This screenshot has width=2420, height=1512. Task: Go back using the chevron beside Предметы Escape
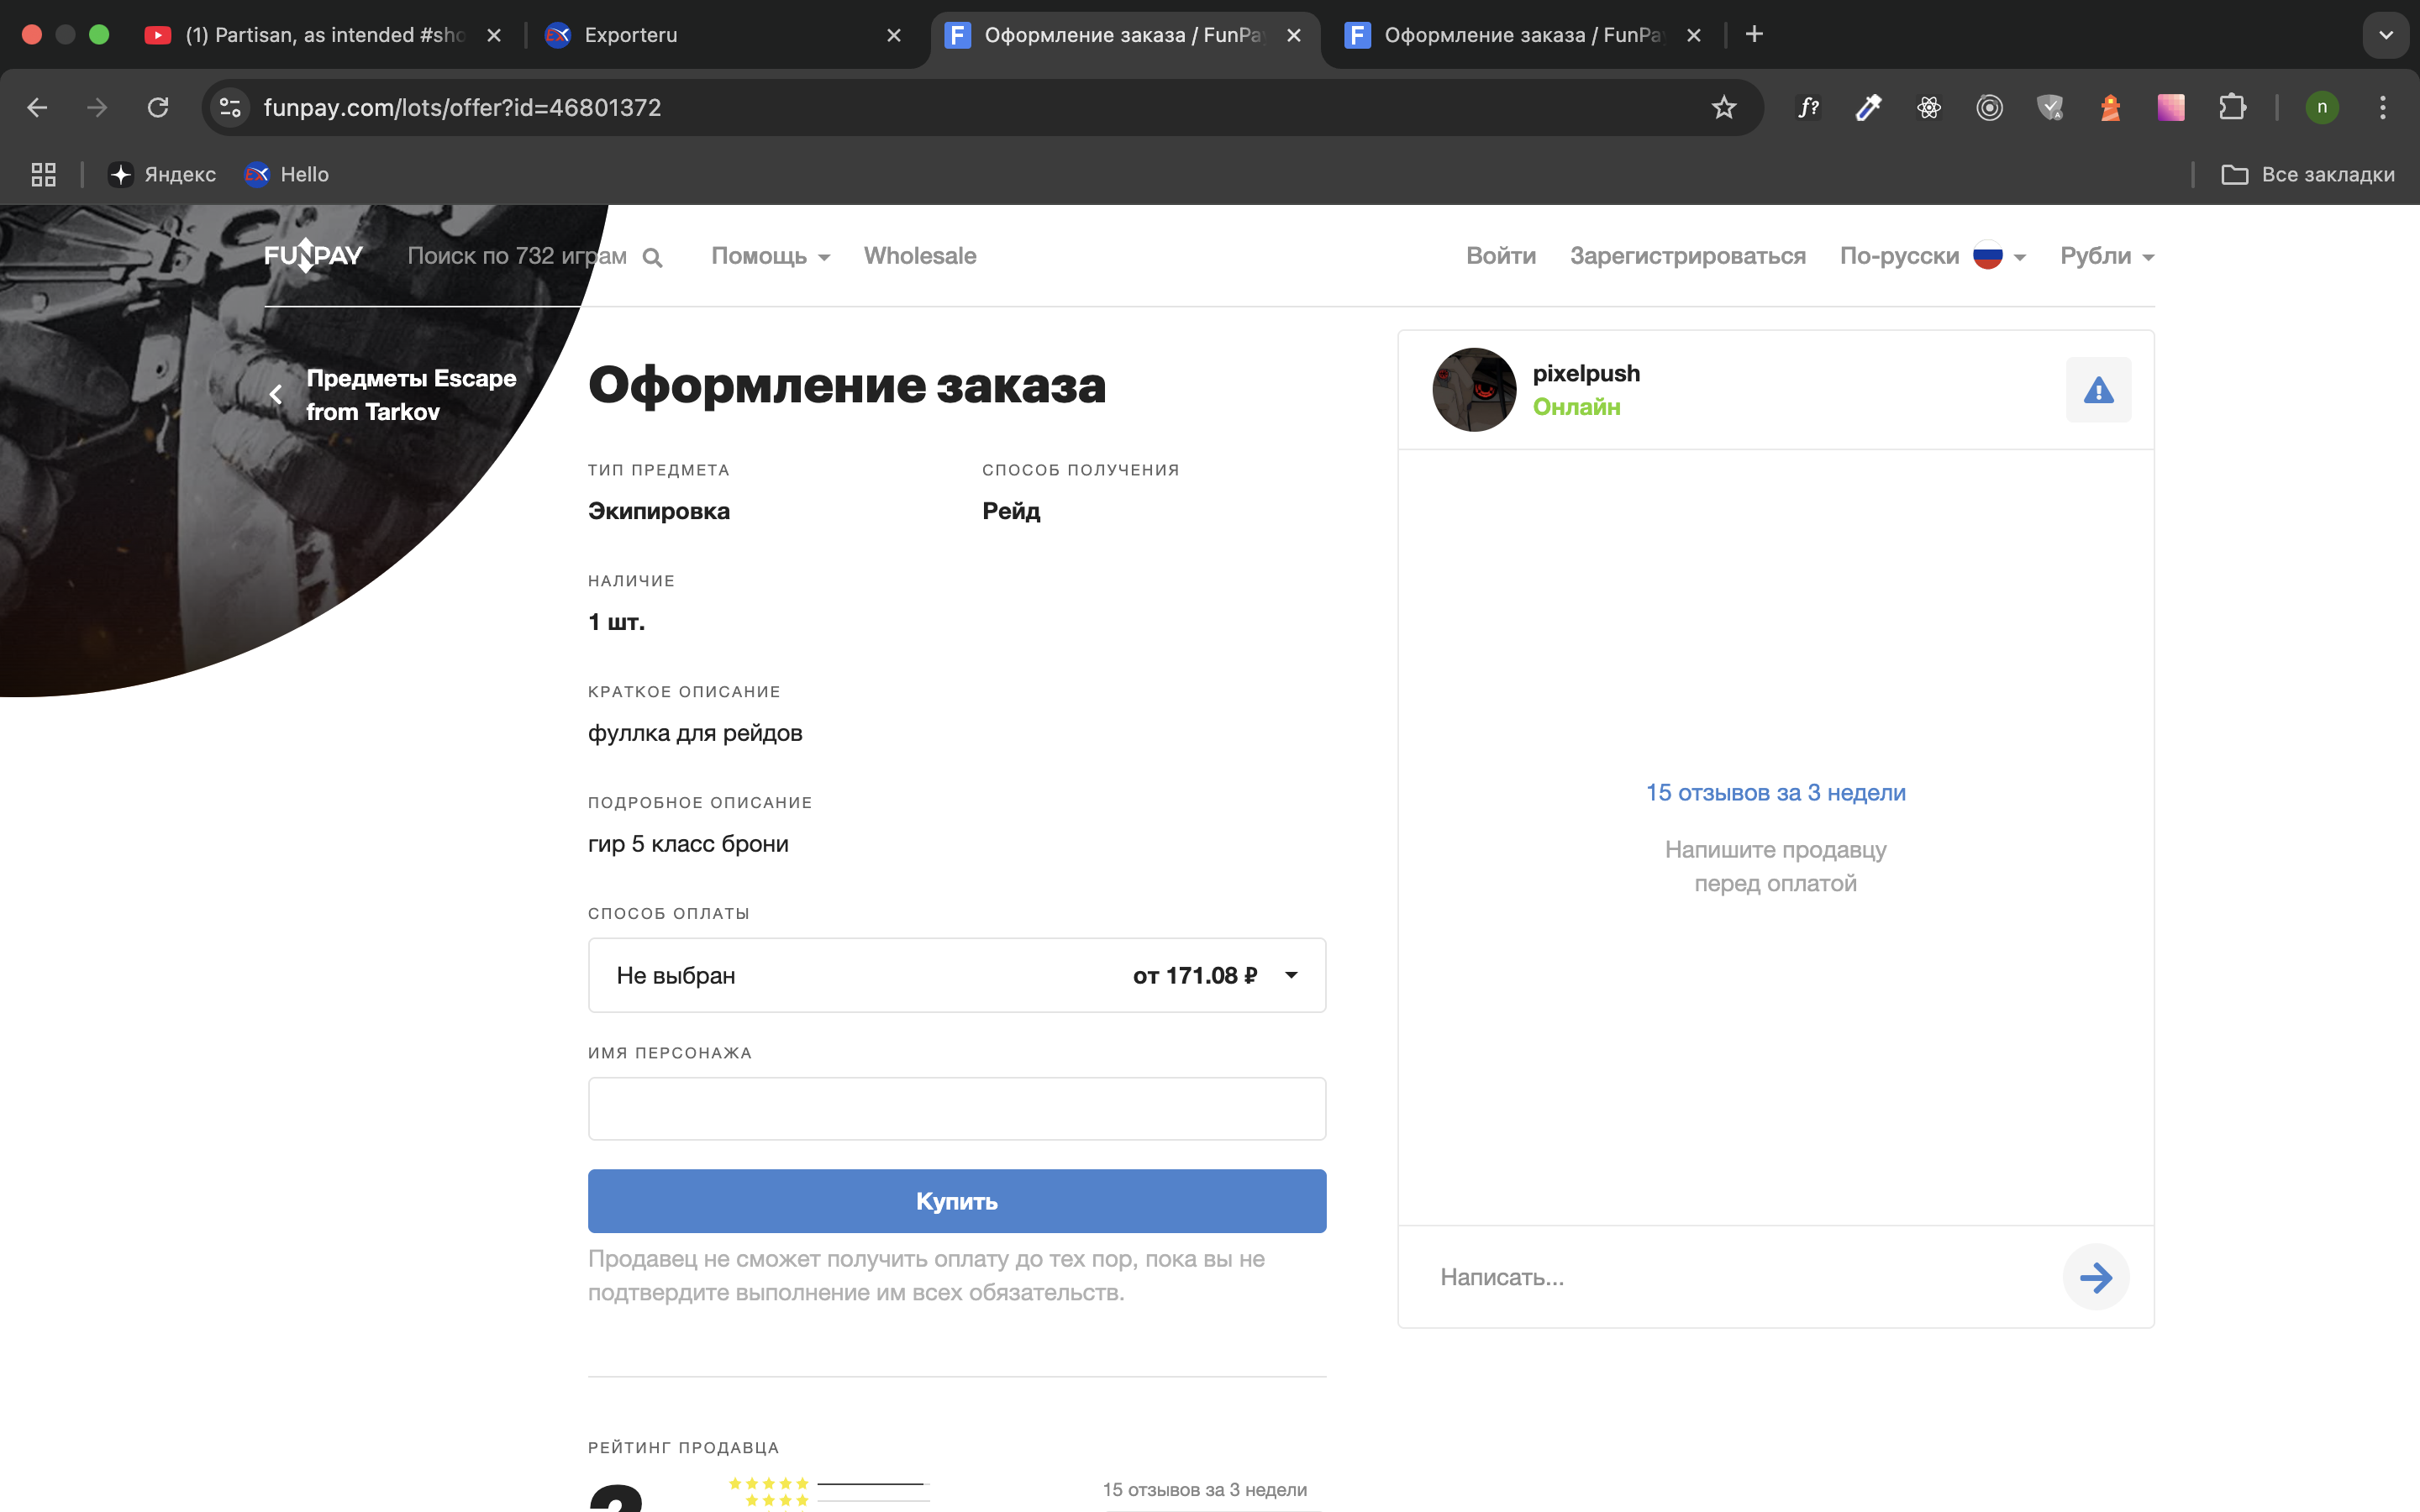(276, 395)
